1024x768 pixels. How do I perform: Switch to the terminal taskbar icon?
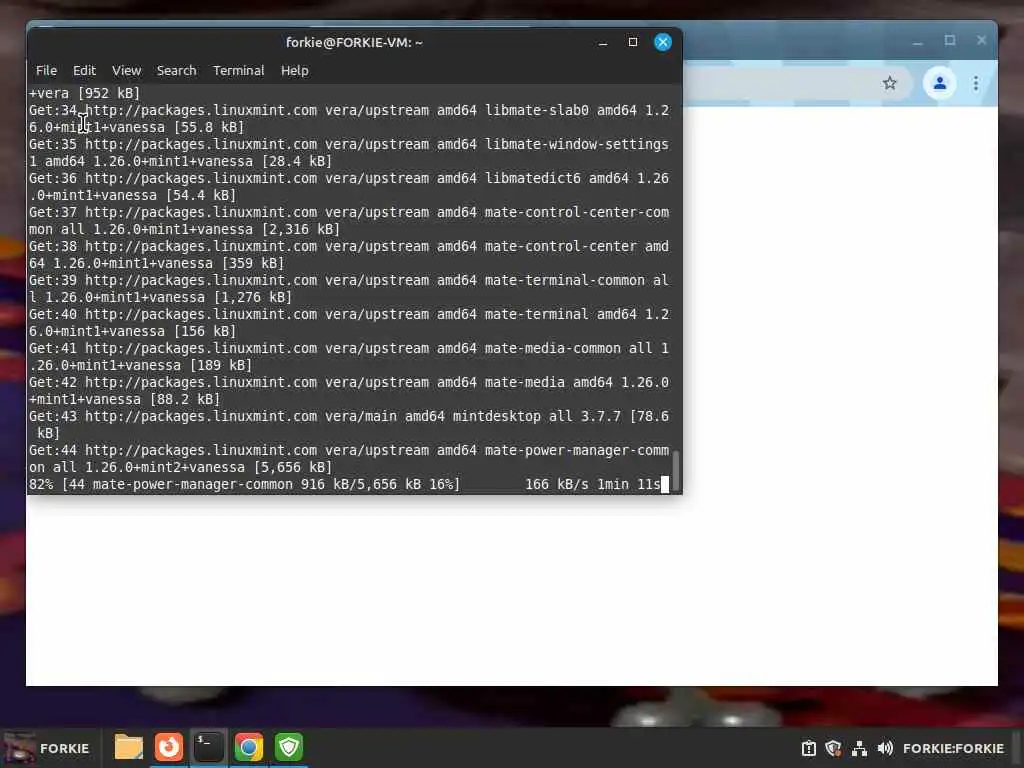(209, 747)
